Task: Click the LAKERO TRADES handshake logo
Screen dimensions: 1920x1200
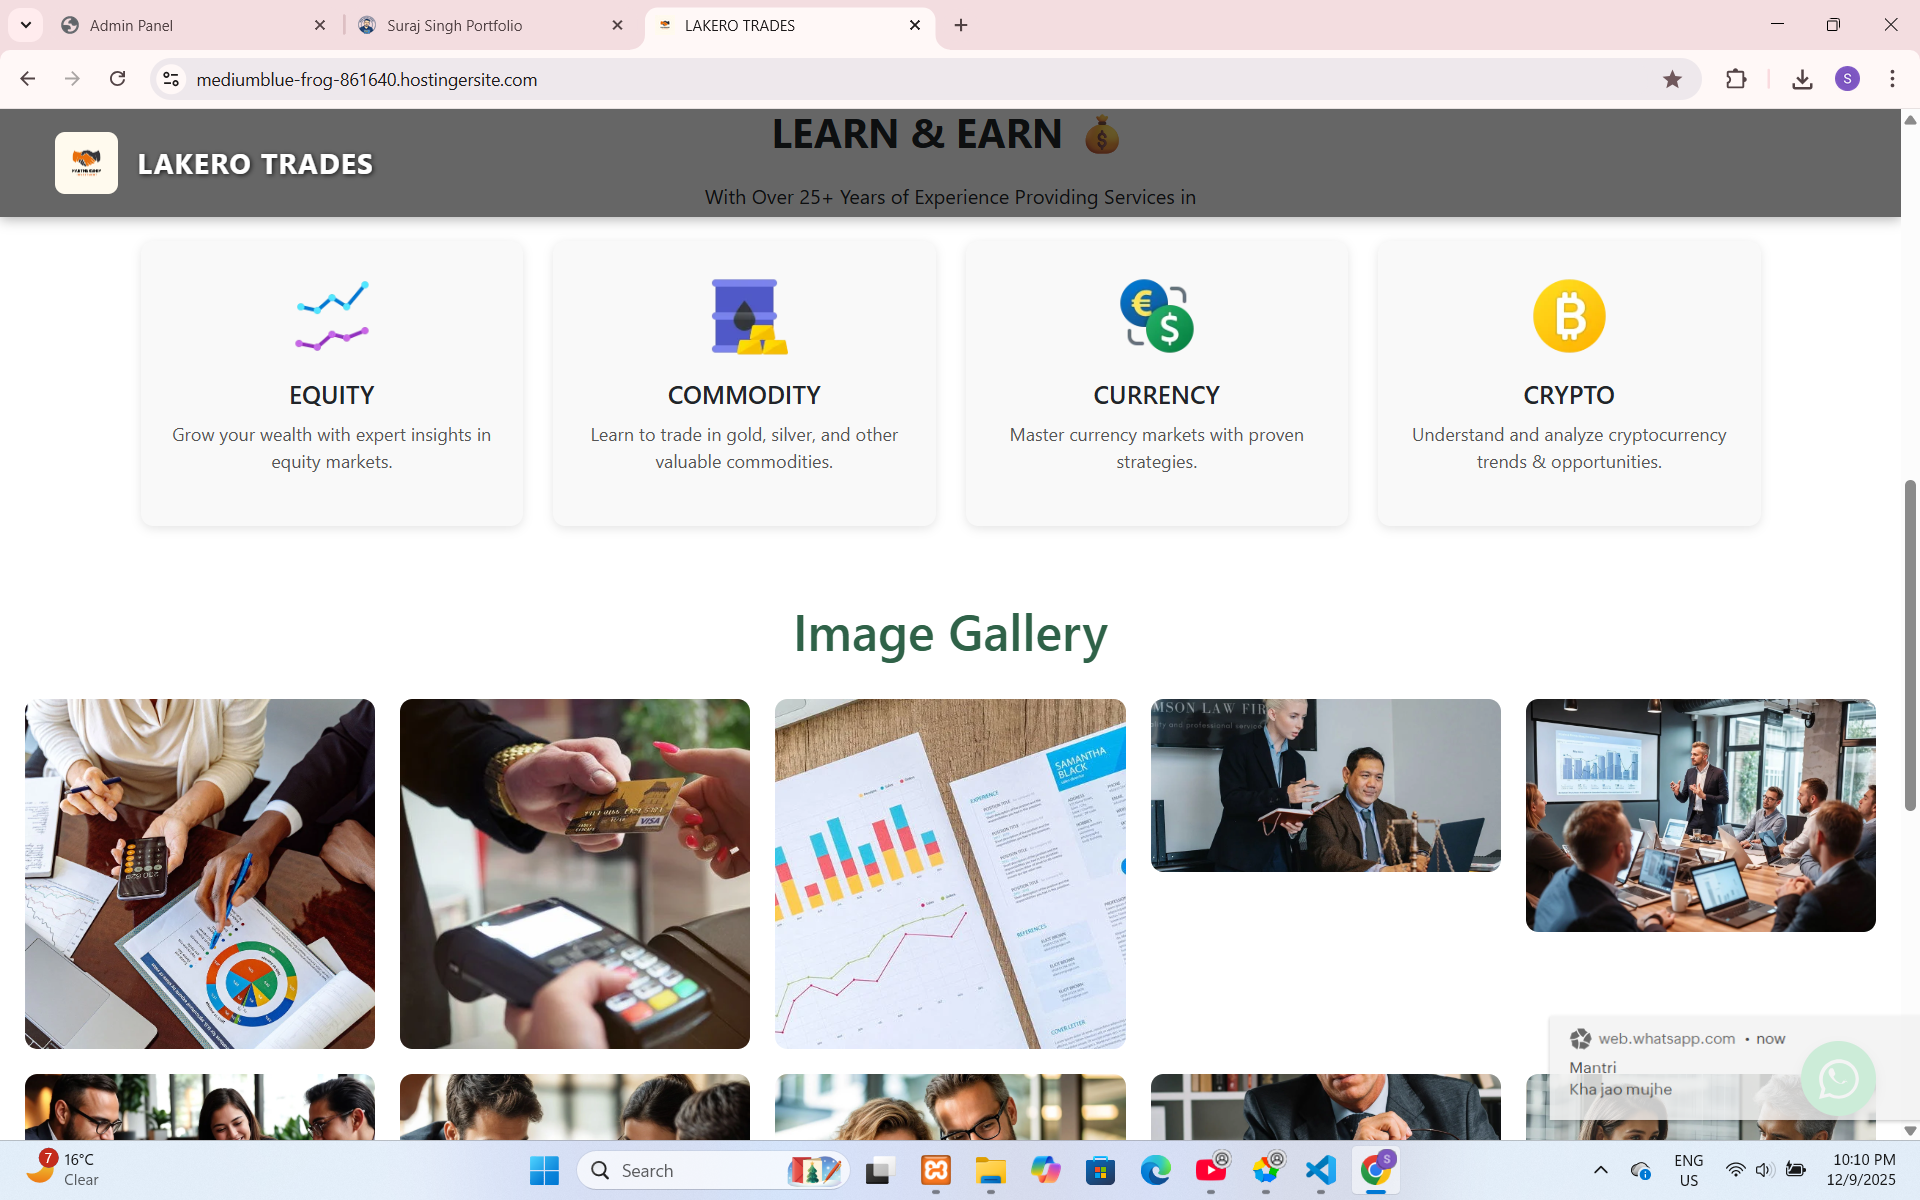Action: [86, 162]
